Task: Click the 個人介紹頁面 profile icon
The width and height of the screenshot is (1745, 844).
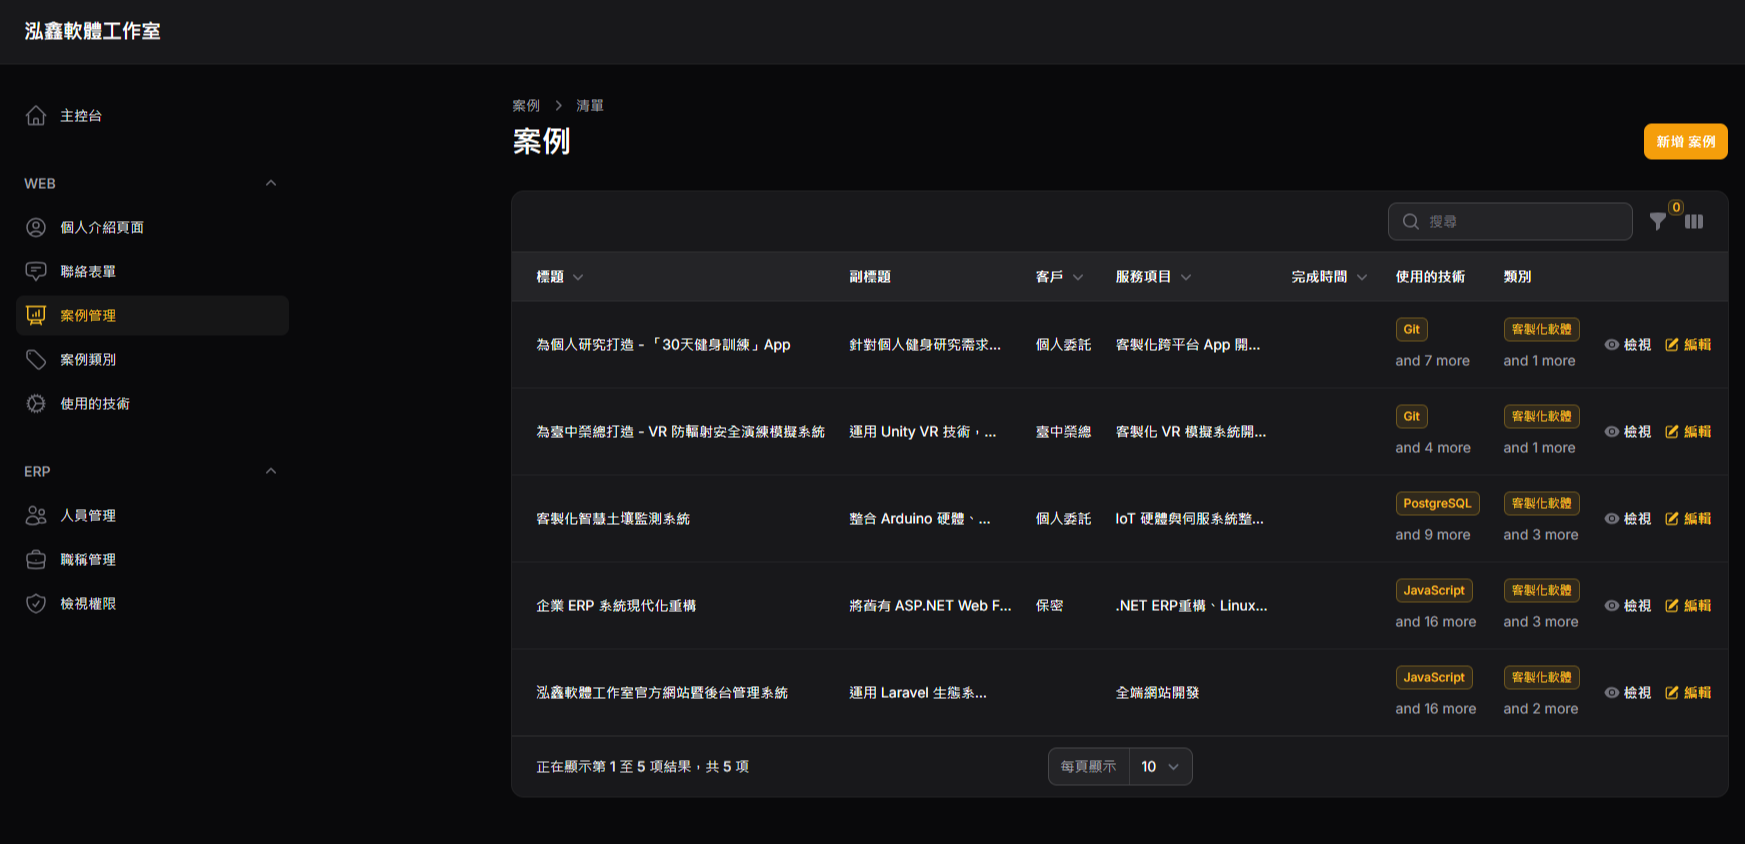Action: coord(36,228)
